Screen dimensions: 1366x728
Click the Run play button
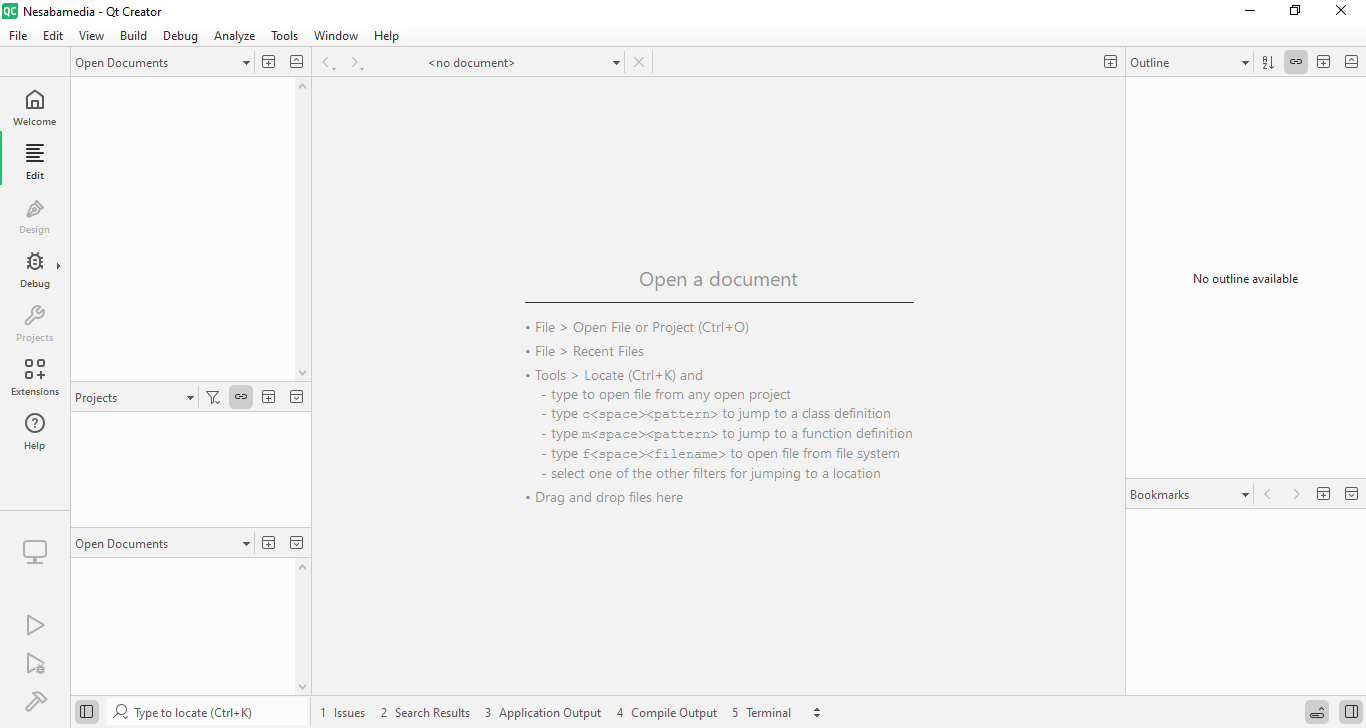(35, 625)
